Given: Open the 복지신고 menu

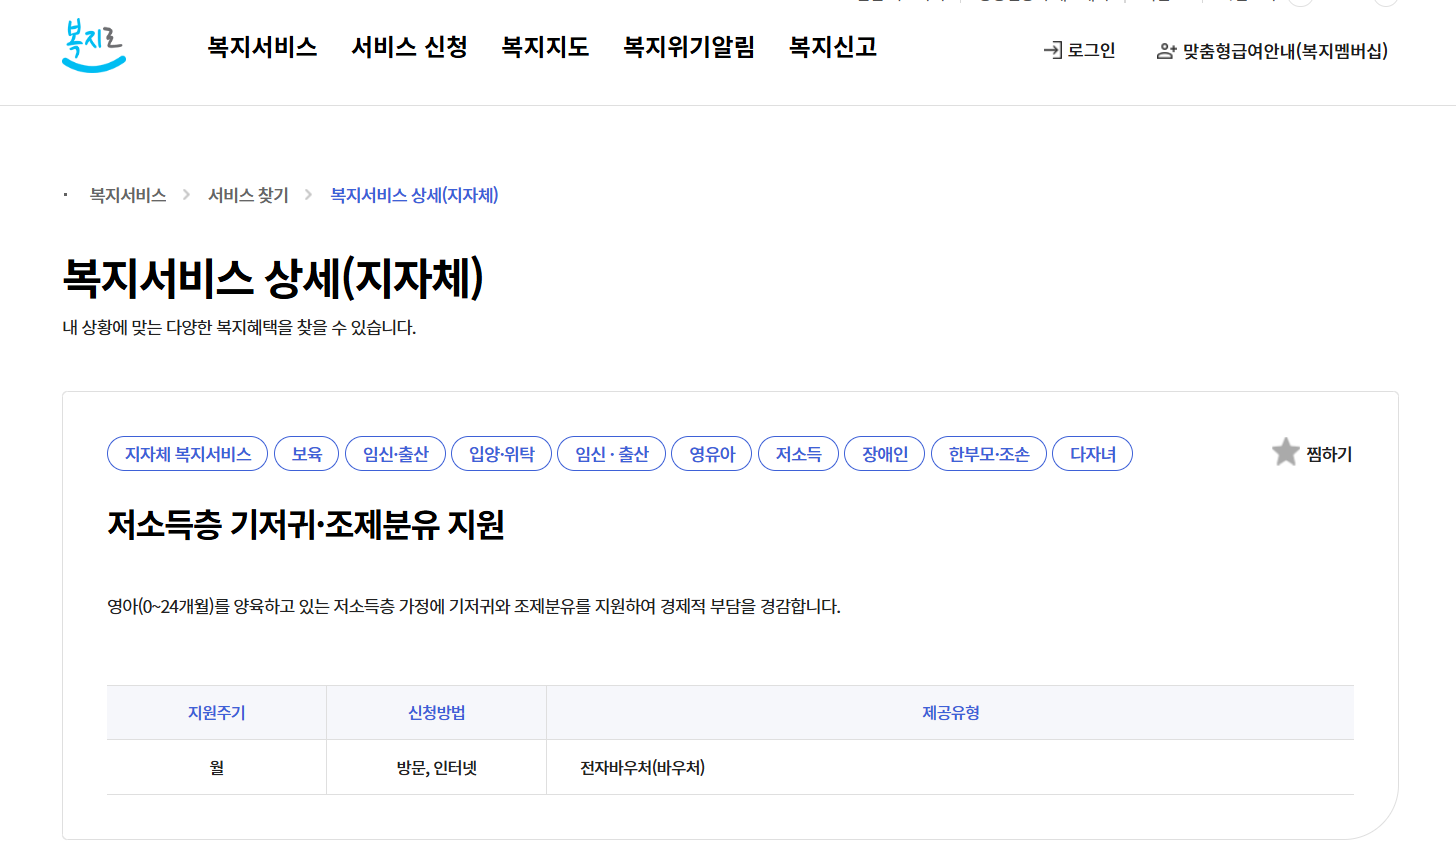Looking at the screenshot, I should pyautogui.click(x=832, y=46).
